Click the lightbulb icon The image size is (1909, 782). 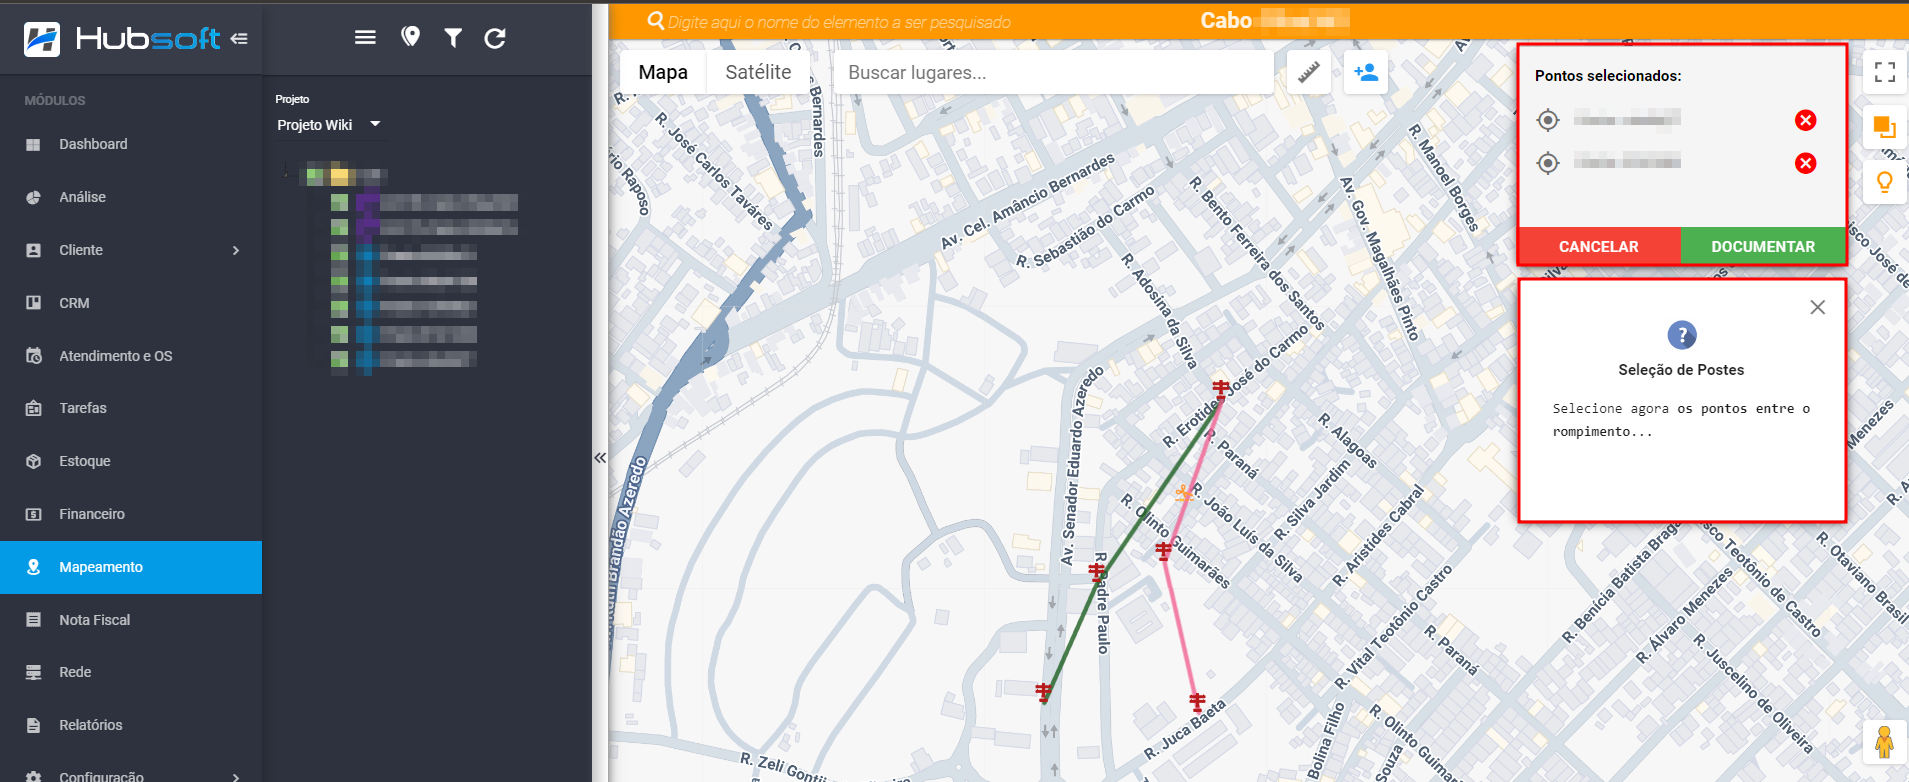point(1885,182)
